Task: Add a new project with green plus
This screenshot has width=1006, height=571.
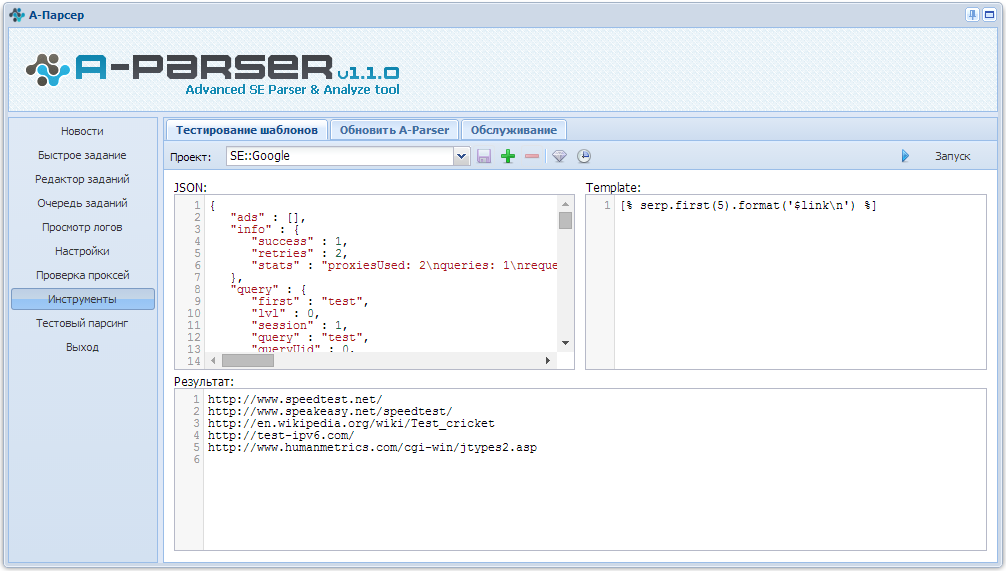Action: [x=508, y=156]
